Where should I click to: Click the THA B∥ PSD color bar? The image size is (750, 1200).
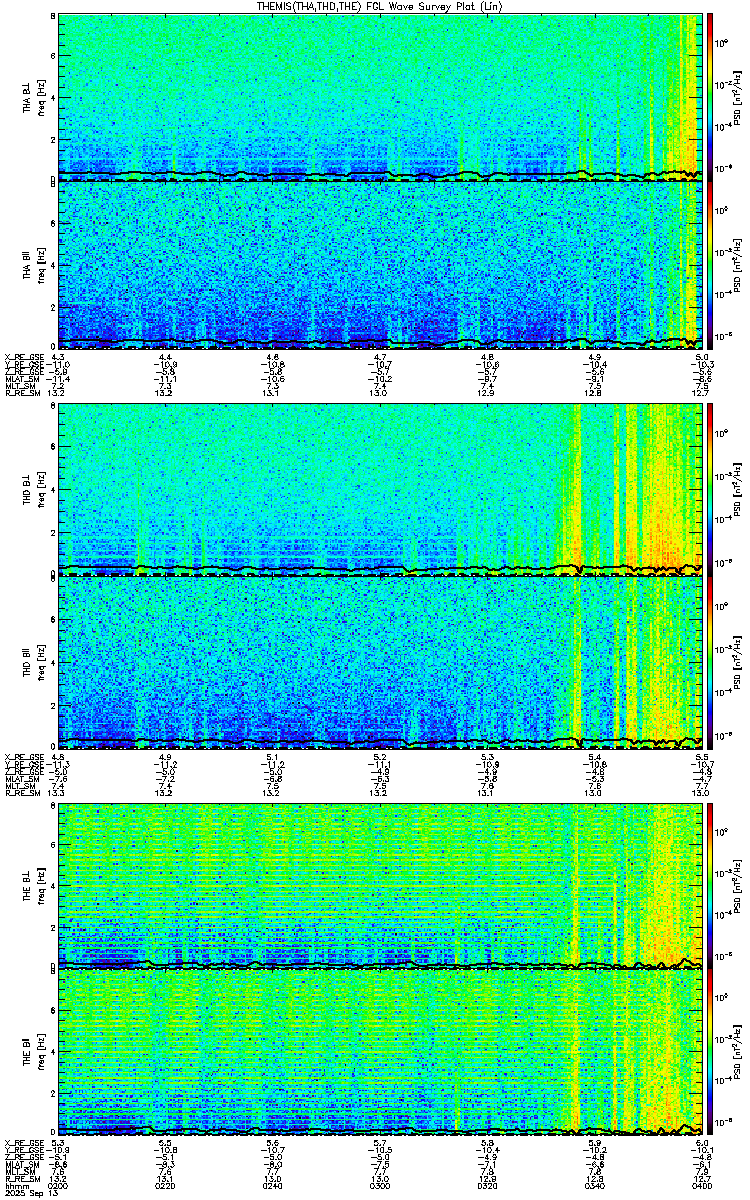710,264
